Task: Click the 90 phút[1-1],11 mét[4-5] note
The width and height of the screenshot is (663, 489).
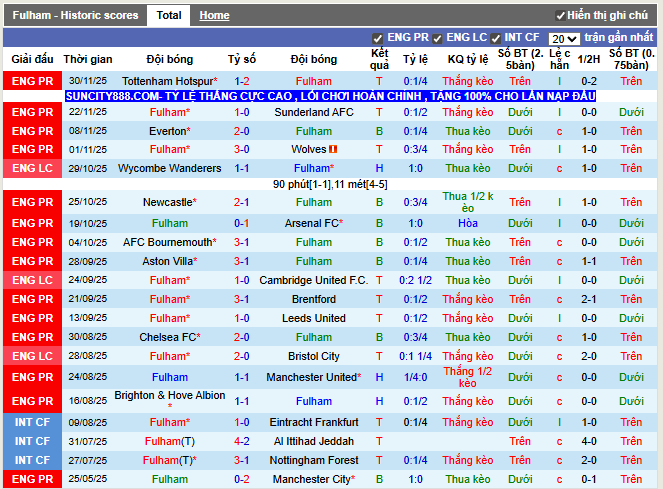Action: point(330,184)
